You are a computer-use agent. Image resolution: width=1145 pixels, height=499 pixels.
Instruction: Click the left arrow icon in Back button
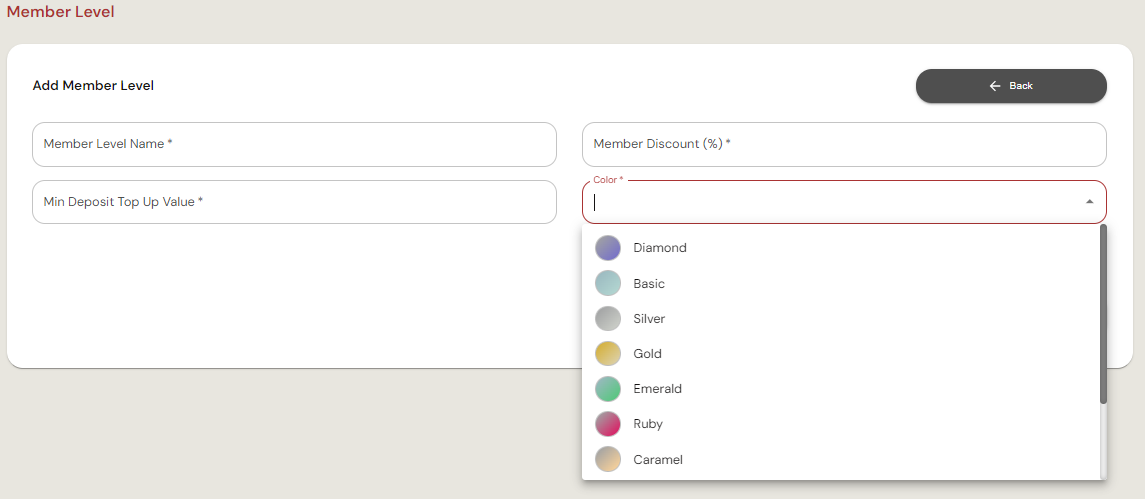[995, 86]
